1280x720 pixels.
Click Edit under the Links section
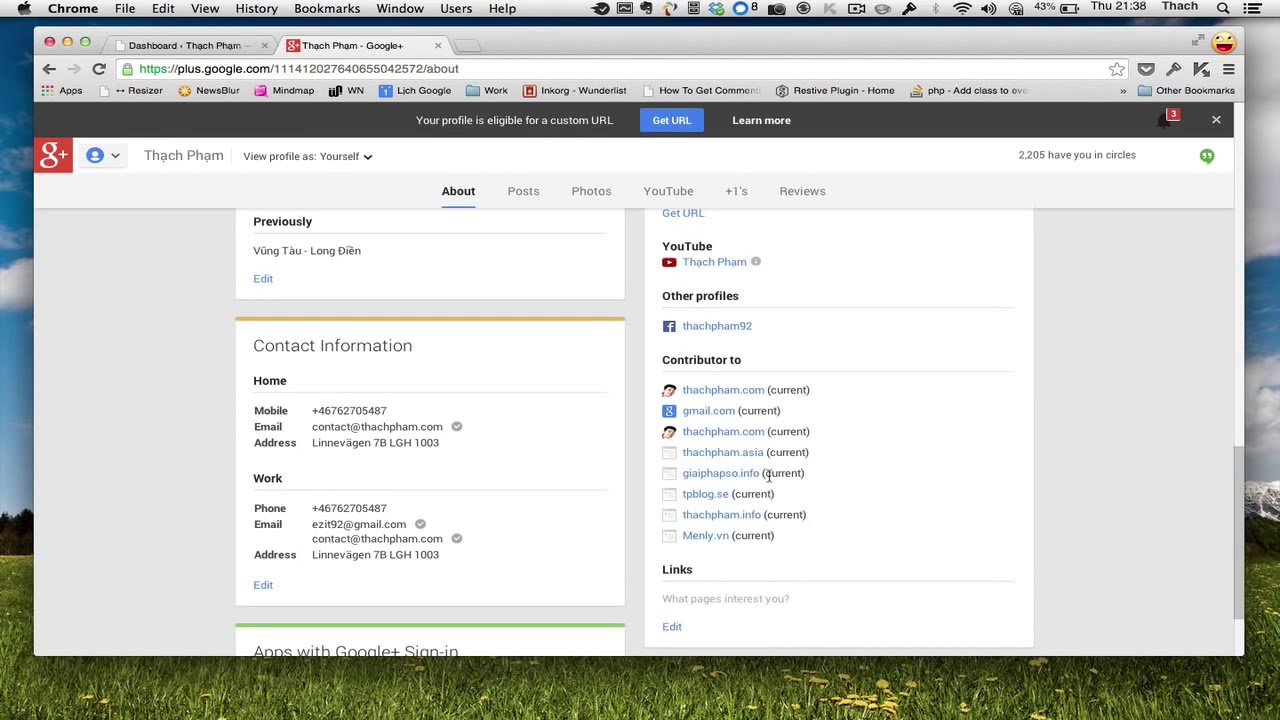[x=672, y=627]
